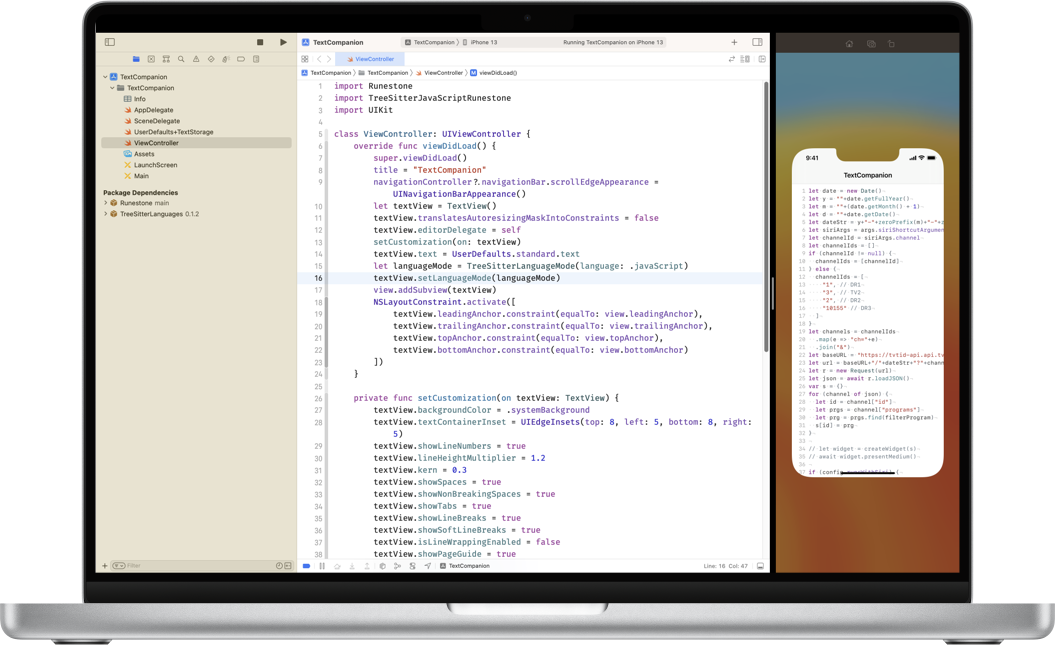Run the app with the Play button
1055x645 pixels.
[283, 42]
